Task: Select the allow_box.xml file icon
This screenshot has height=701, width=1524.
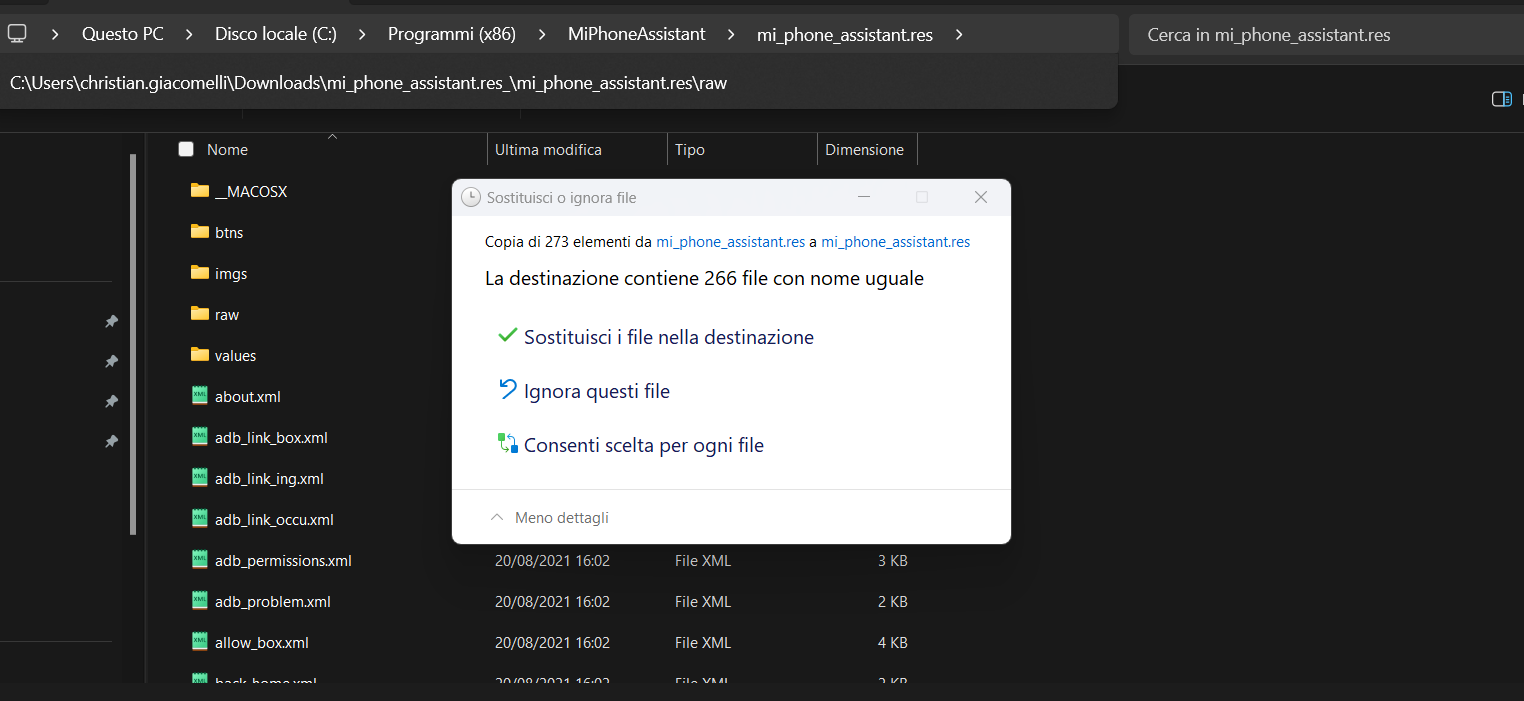Action: point(200,642)
